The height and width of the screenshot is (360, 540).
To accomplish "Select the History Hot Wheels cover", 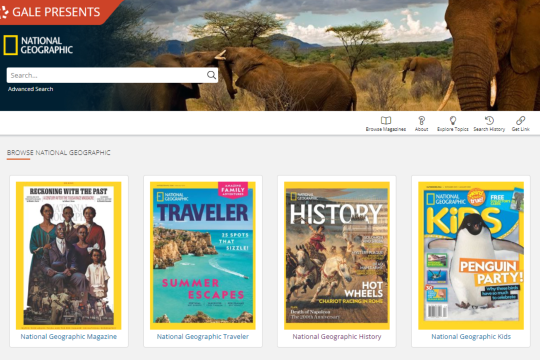I will click(x=337, y=256).
